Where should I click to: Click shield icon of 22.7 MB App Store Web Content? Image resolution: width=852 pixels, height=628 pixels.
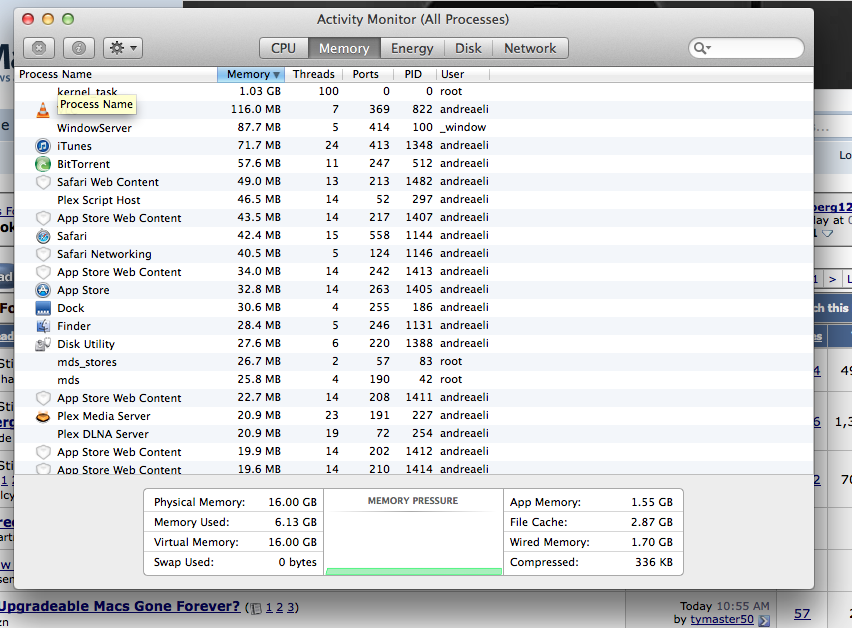pyautogui.click(x=43, y=398)
